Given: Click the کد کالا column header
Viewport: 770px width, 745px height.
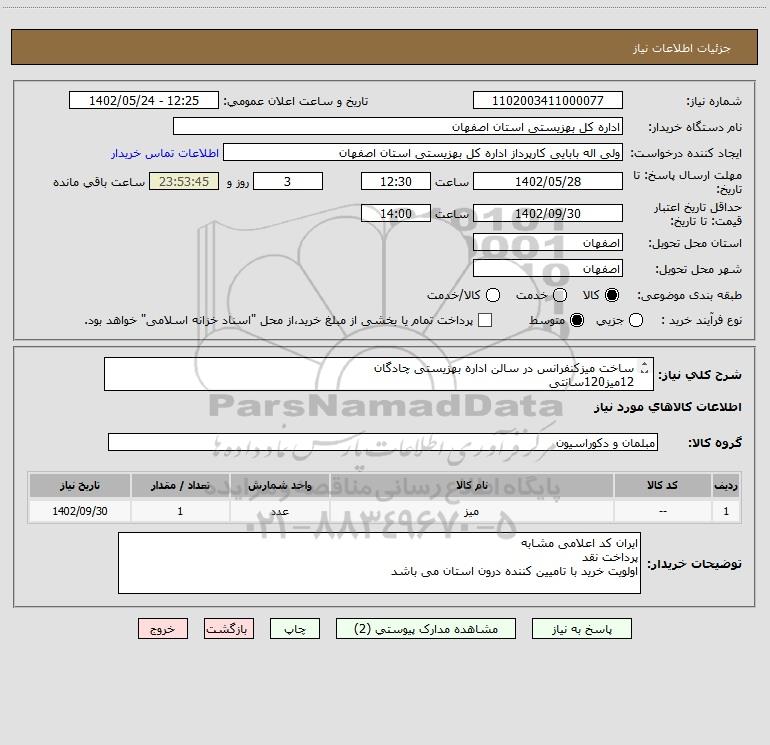Looking at the screenshot, I should pos(662,485).
